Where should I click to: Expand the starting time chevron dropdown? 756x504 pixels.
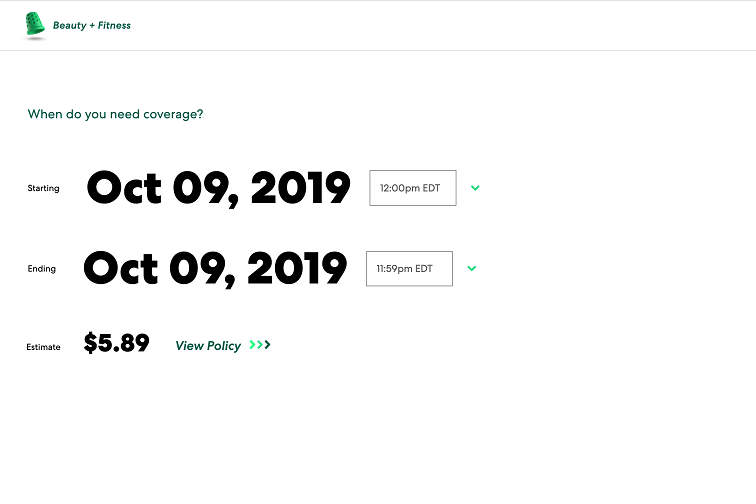[475, 188]
